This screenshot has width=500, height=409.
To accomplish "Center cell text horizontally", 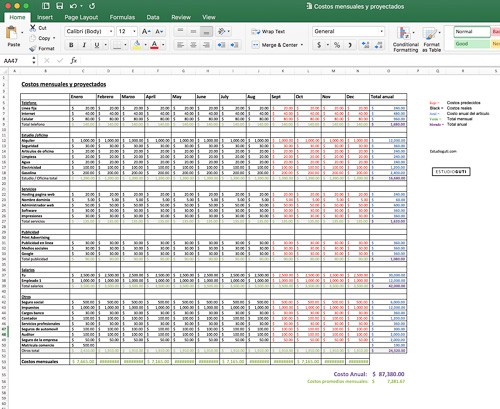I will click(x=193, y=45).
